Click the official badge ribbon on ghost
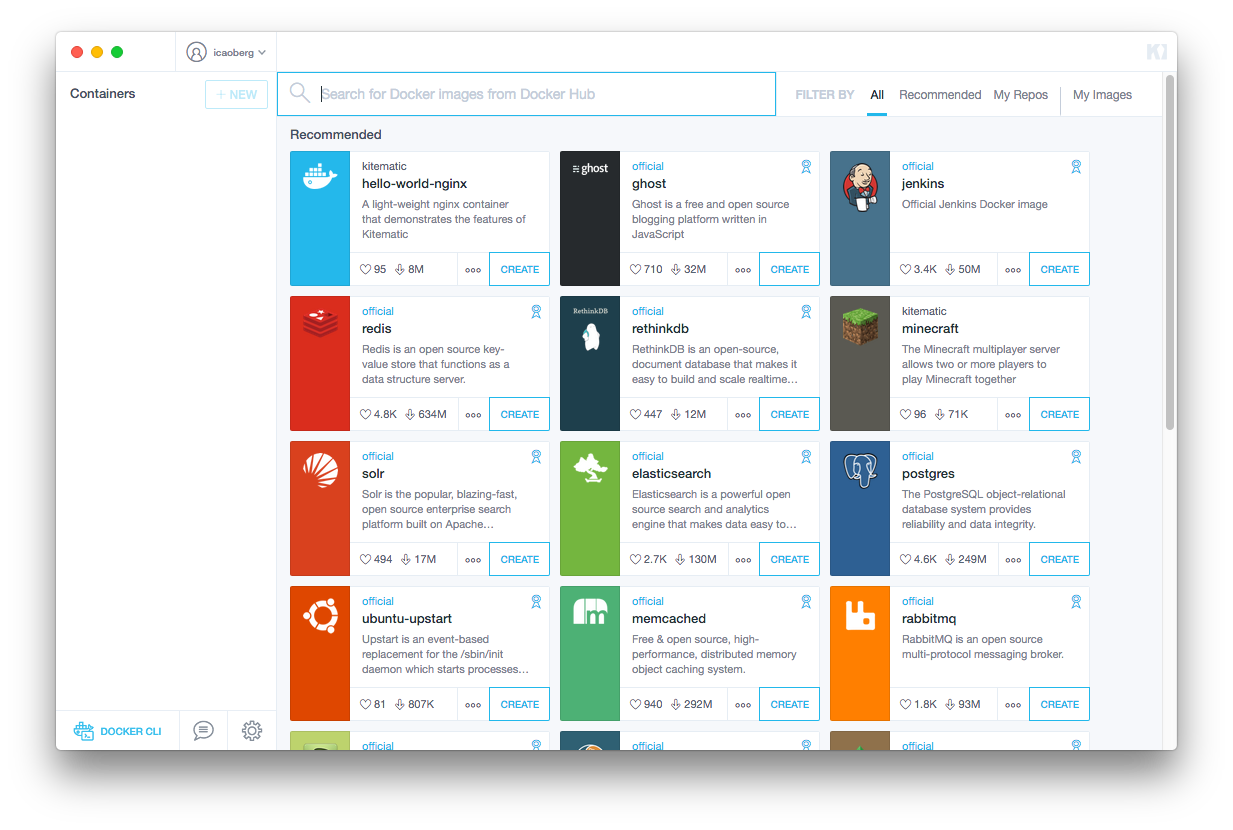The width and height of the screenshot is (1233, 830). (806, 167)
